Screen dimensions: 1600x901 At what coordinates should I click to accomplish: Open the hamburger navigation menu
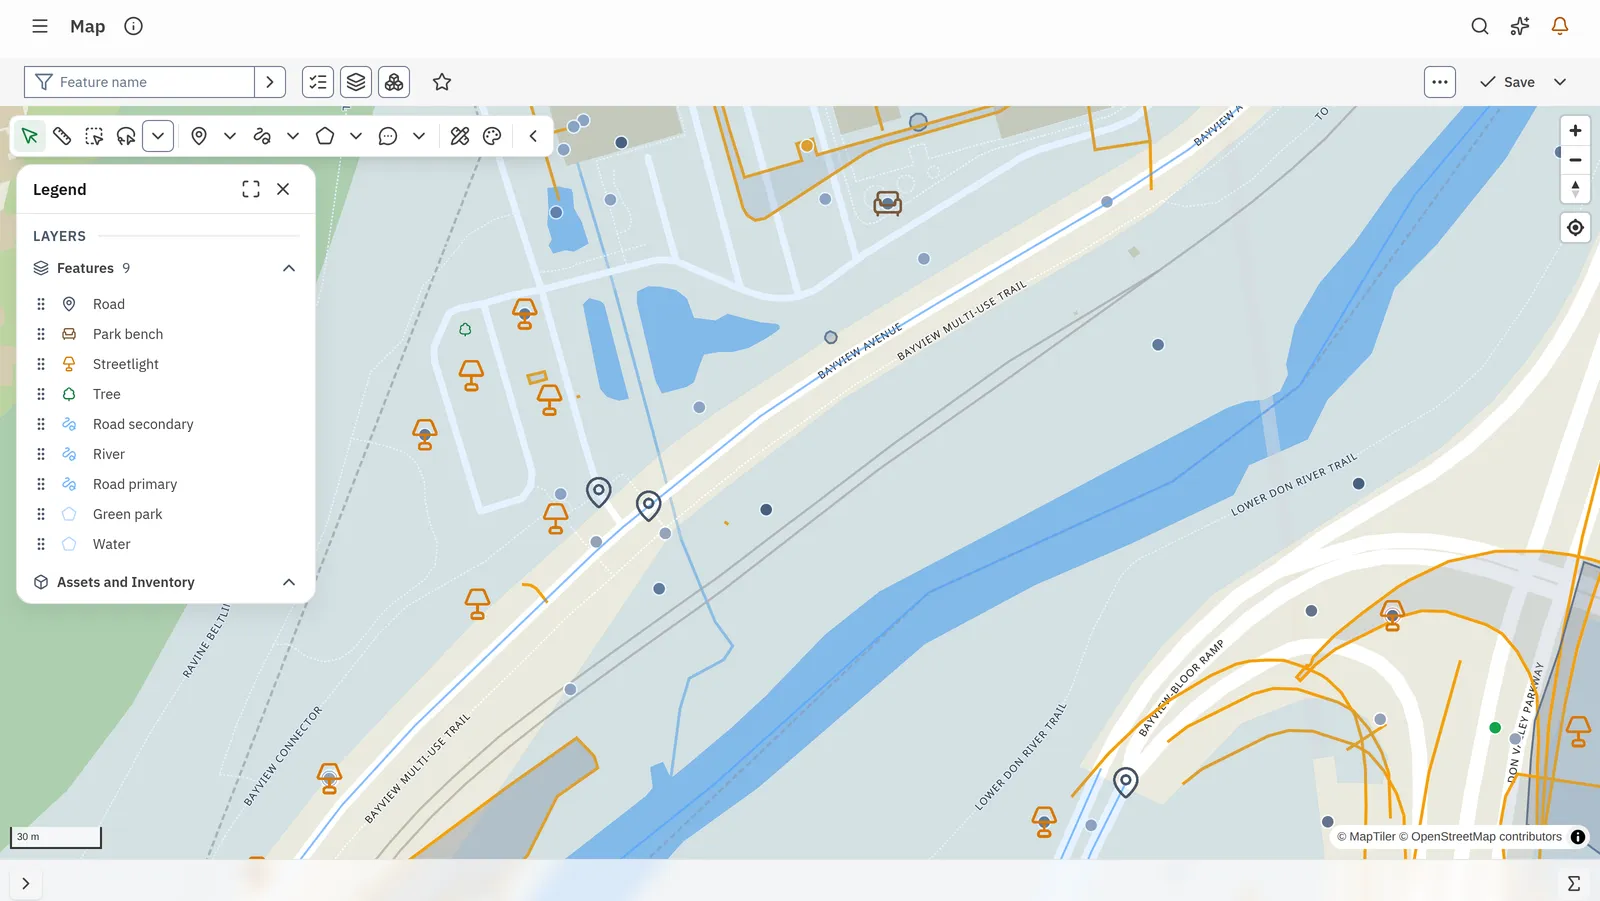tap(40, 26)
